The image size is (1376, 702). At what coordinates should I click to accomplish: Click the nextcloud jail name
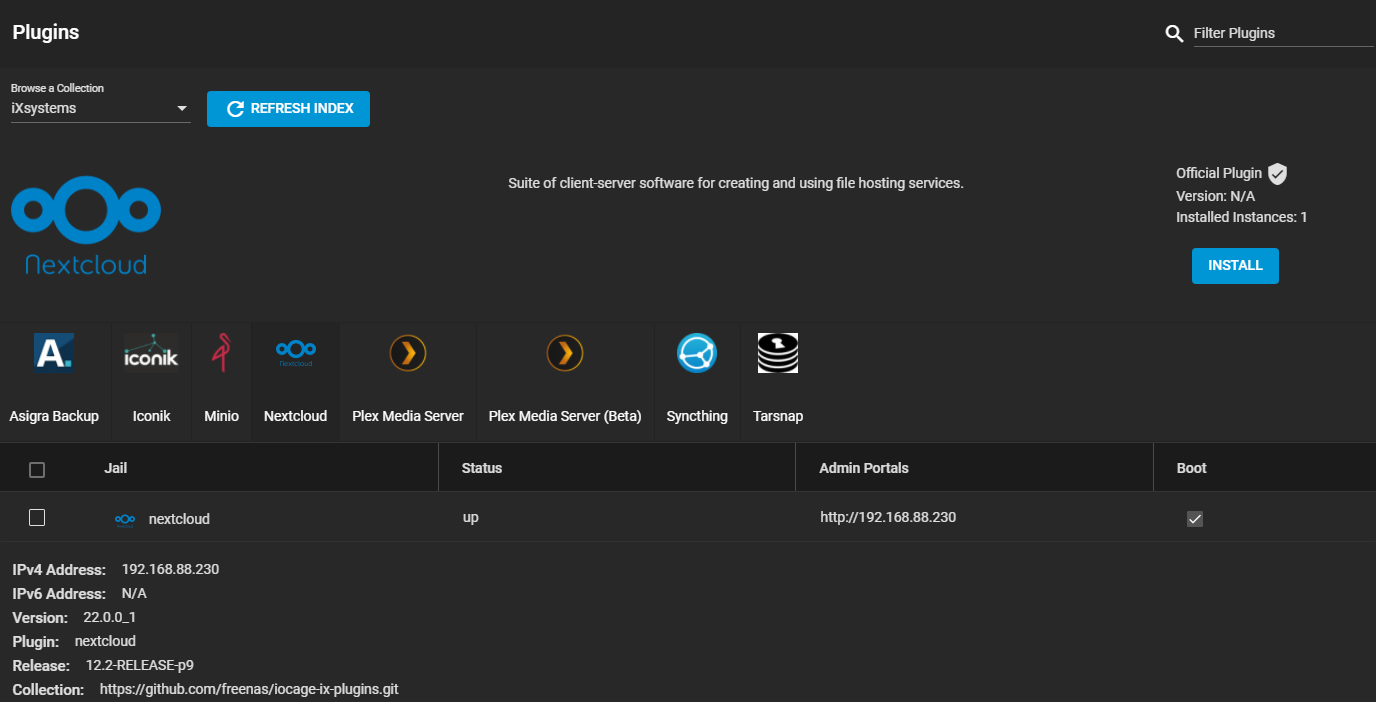click(x=179, y=519)
